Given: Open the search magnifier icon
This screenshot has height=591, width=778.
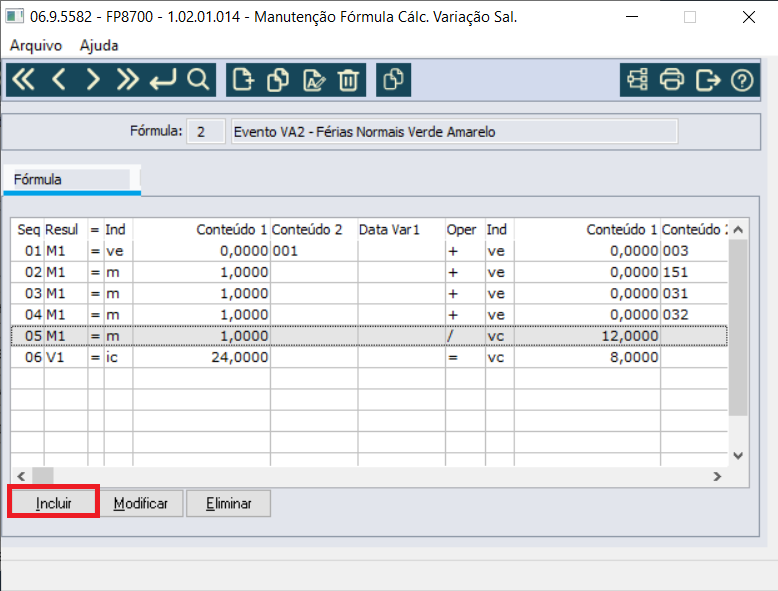Looking at the screenshot, I should tap(198, 79).
